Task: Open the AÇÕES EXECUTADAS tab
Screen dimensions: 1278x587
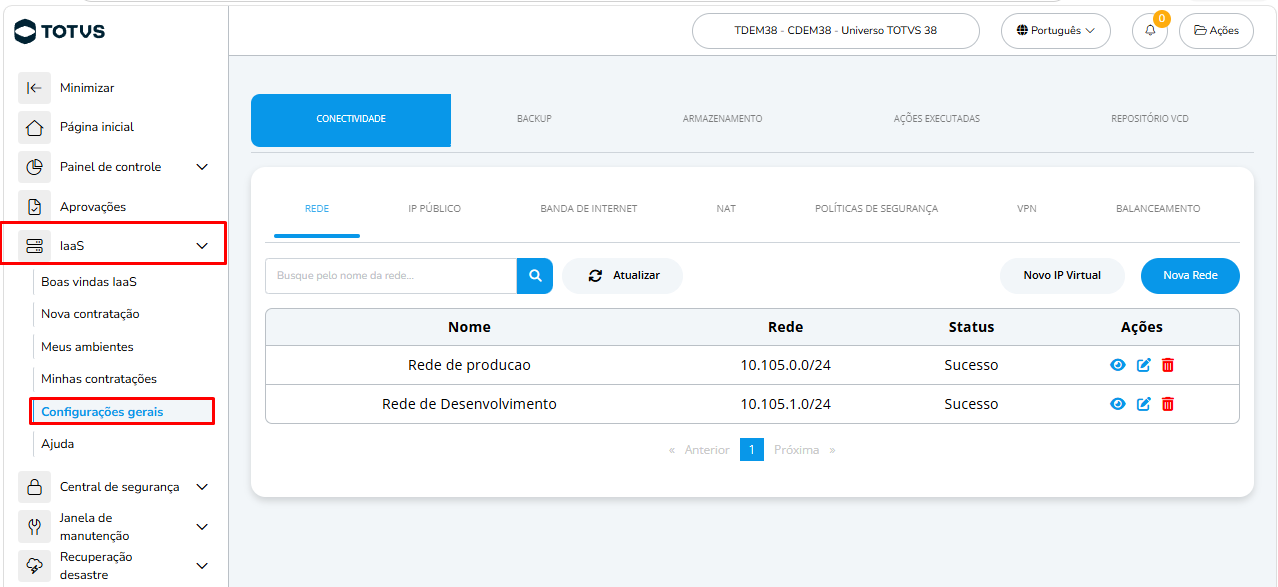Action: point(937,119)
